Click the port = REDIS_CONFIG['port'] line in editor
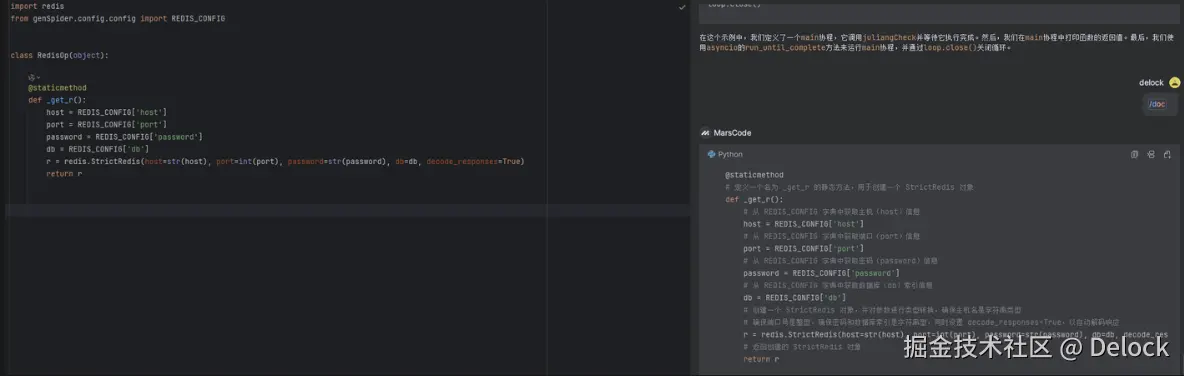 coord(106,125)
